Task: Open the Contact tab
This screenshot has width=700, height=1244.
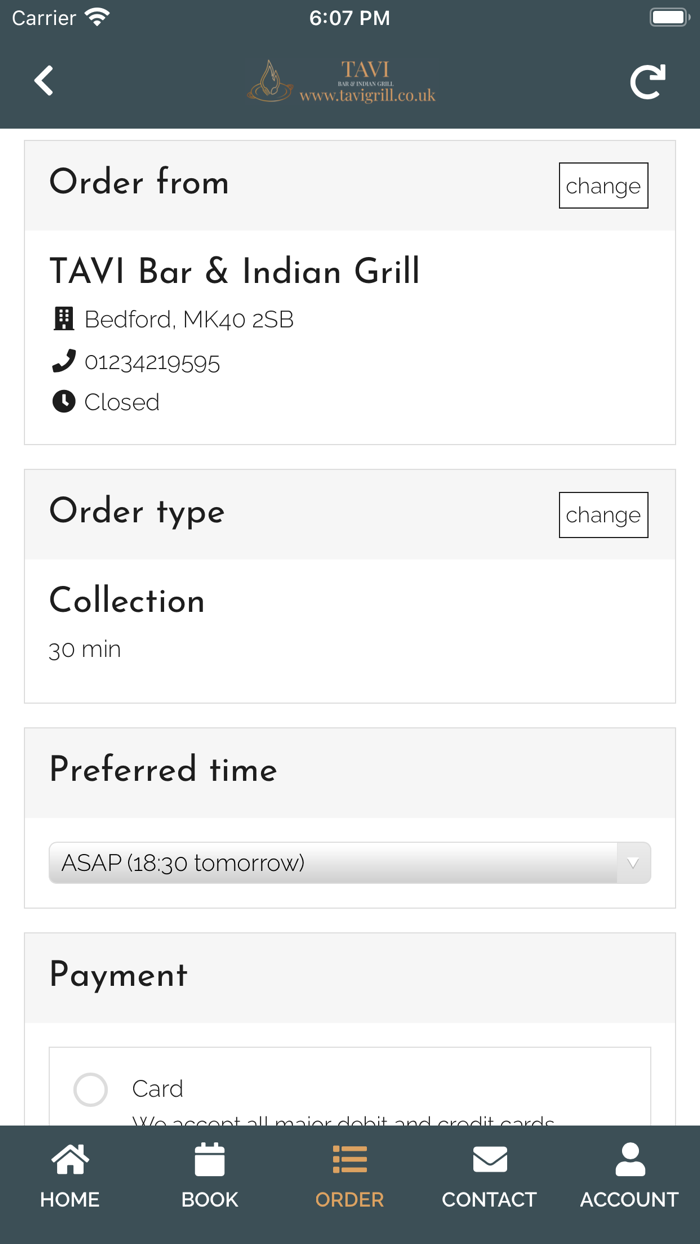Action: pyautogui.click(x=489, y=1177)
